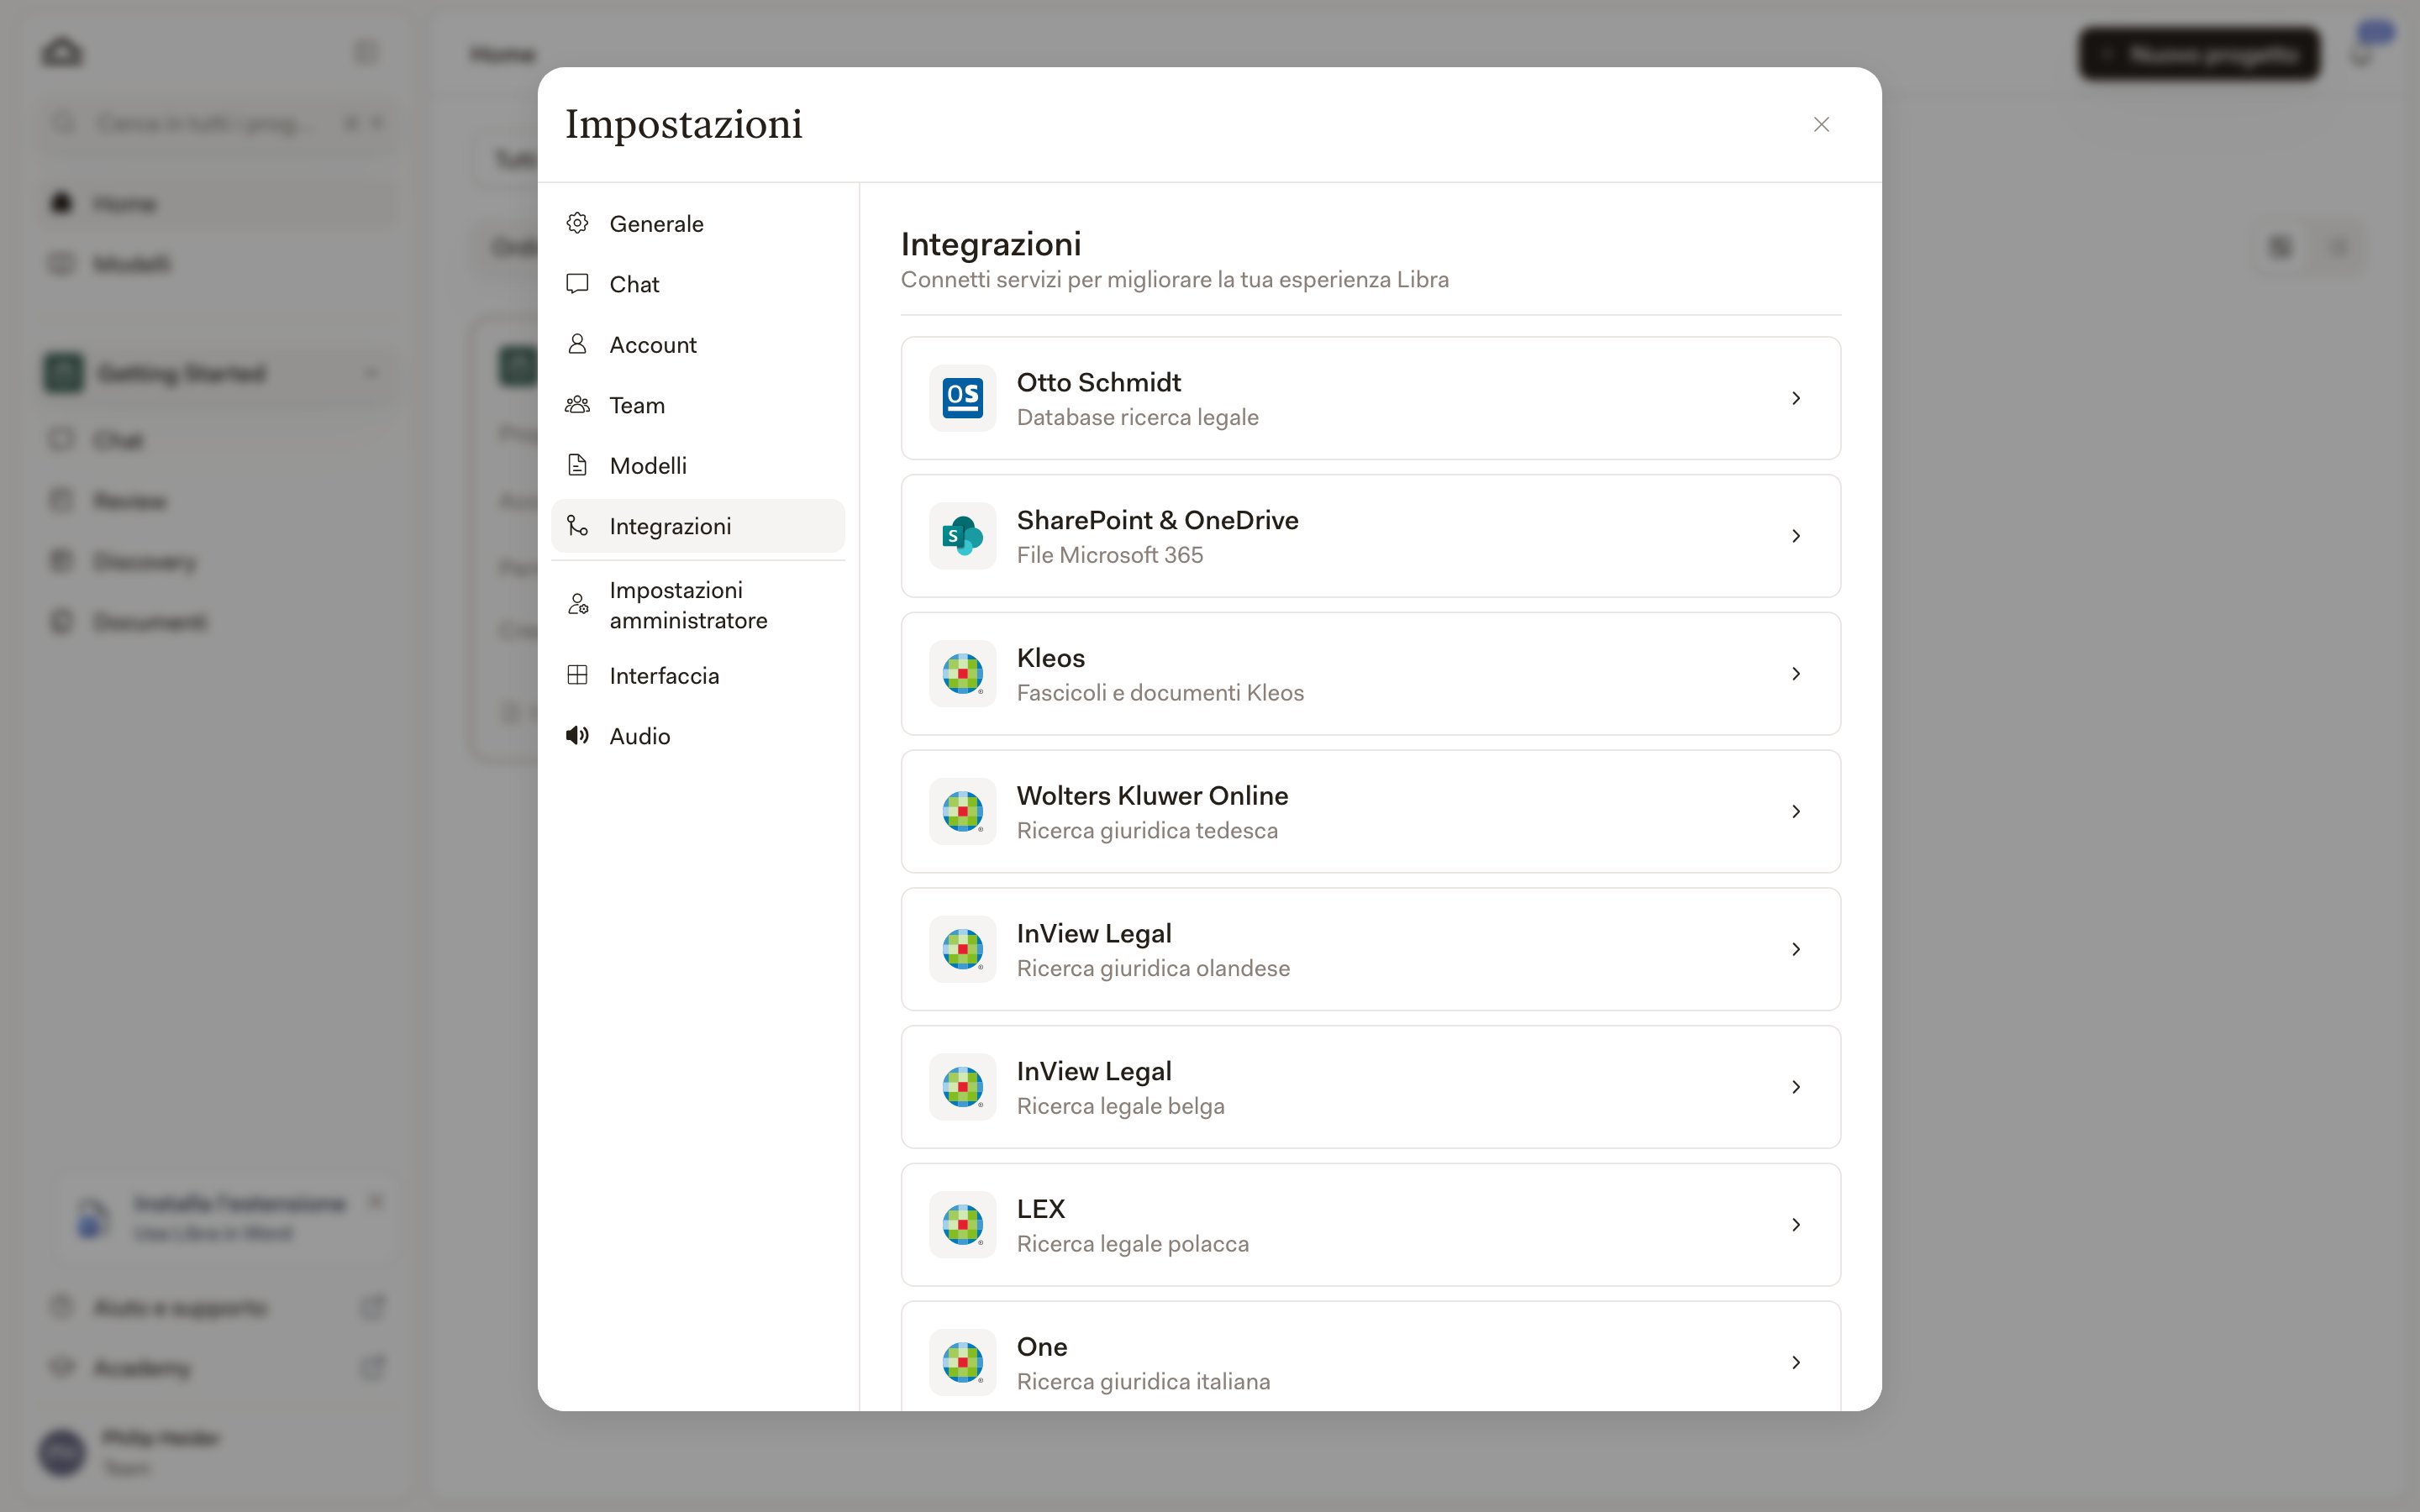Click the Impostazioni dialog title
The width and height of the screenshot is (2420, 1512).
(x=684, y=124)
